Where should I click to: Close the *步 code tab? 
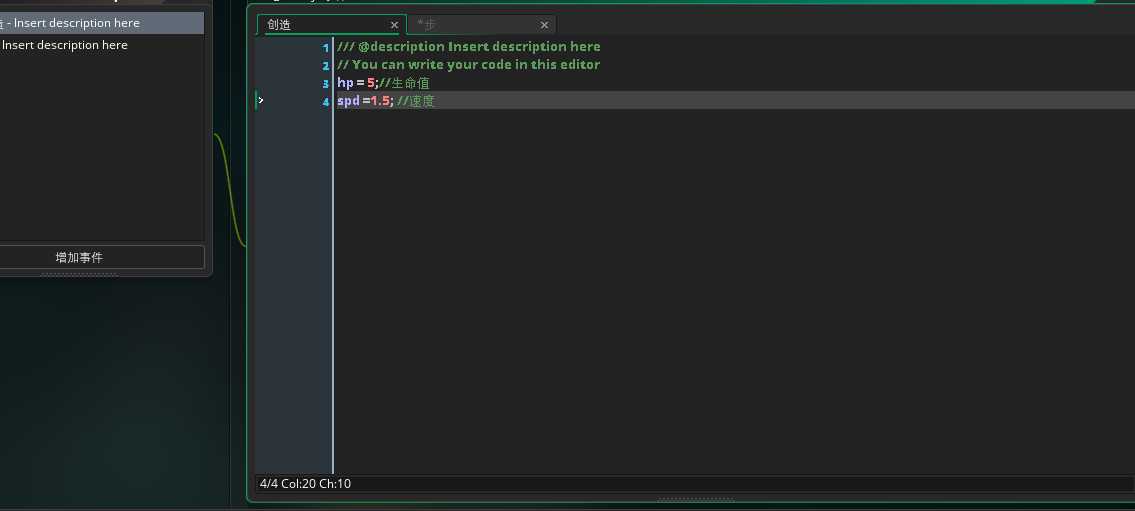(x=544, y=25)
